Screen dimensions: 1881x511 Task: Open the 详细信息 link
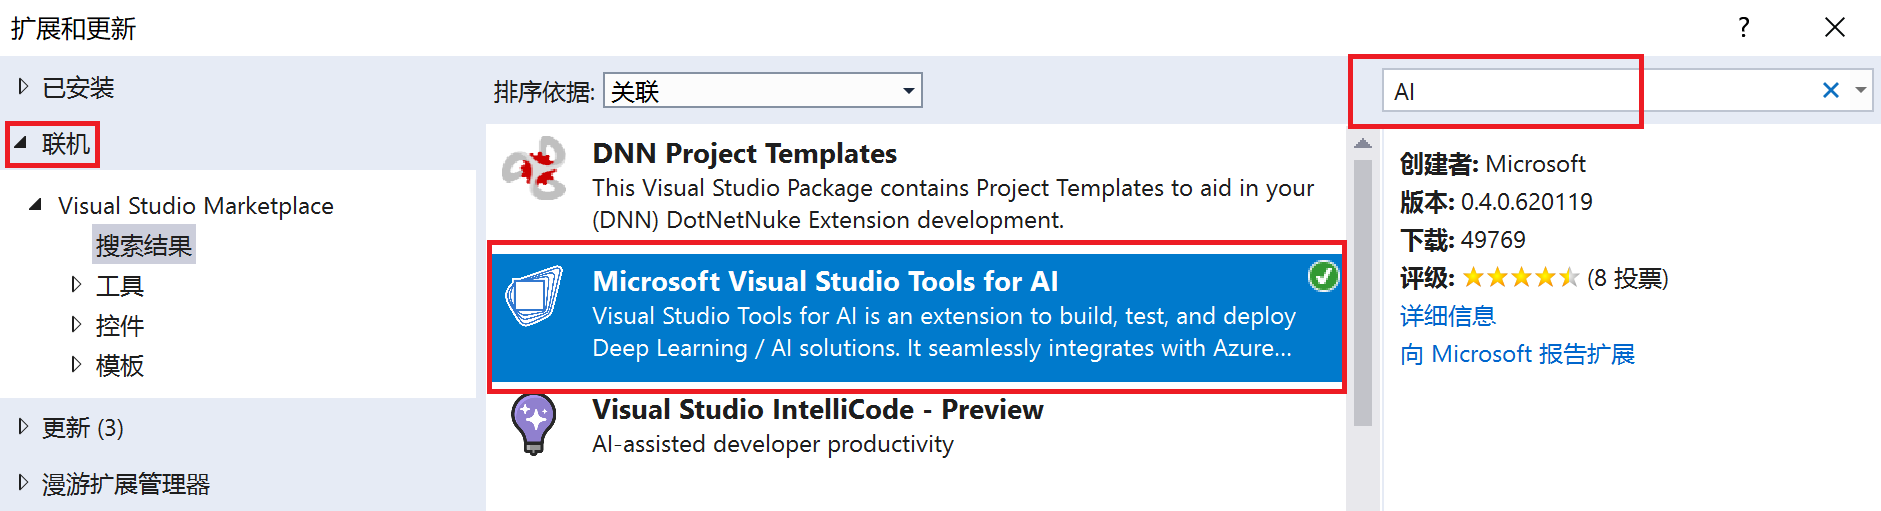[1447, 316]
